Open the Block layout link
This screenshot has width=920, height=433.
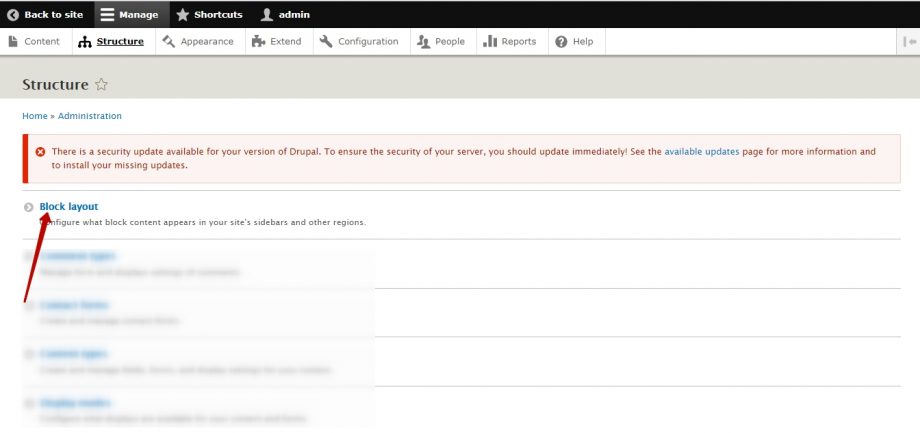click(x=69, y=207)
